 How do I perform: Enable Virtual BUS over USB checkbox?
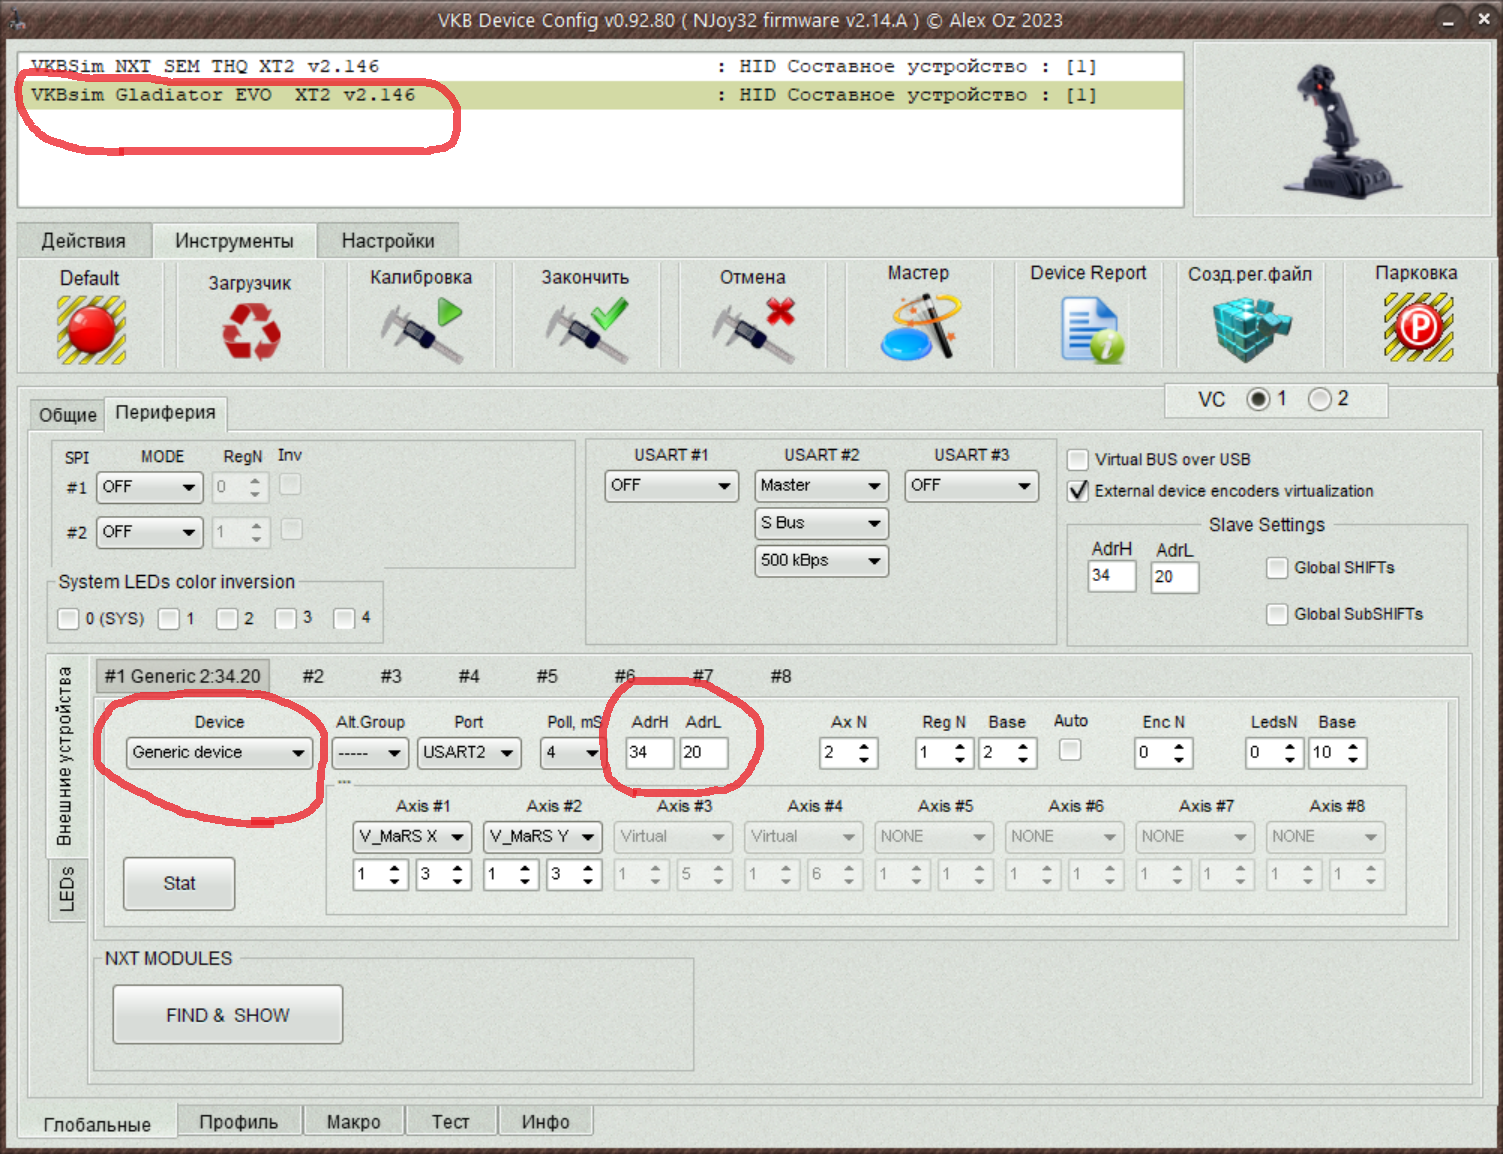[1078, 459]
